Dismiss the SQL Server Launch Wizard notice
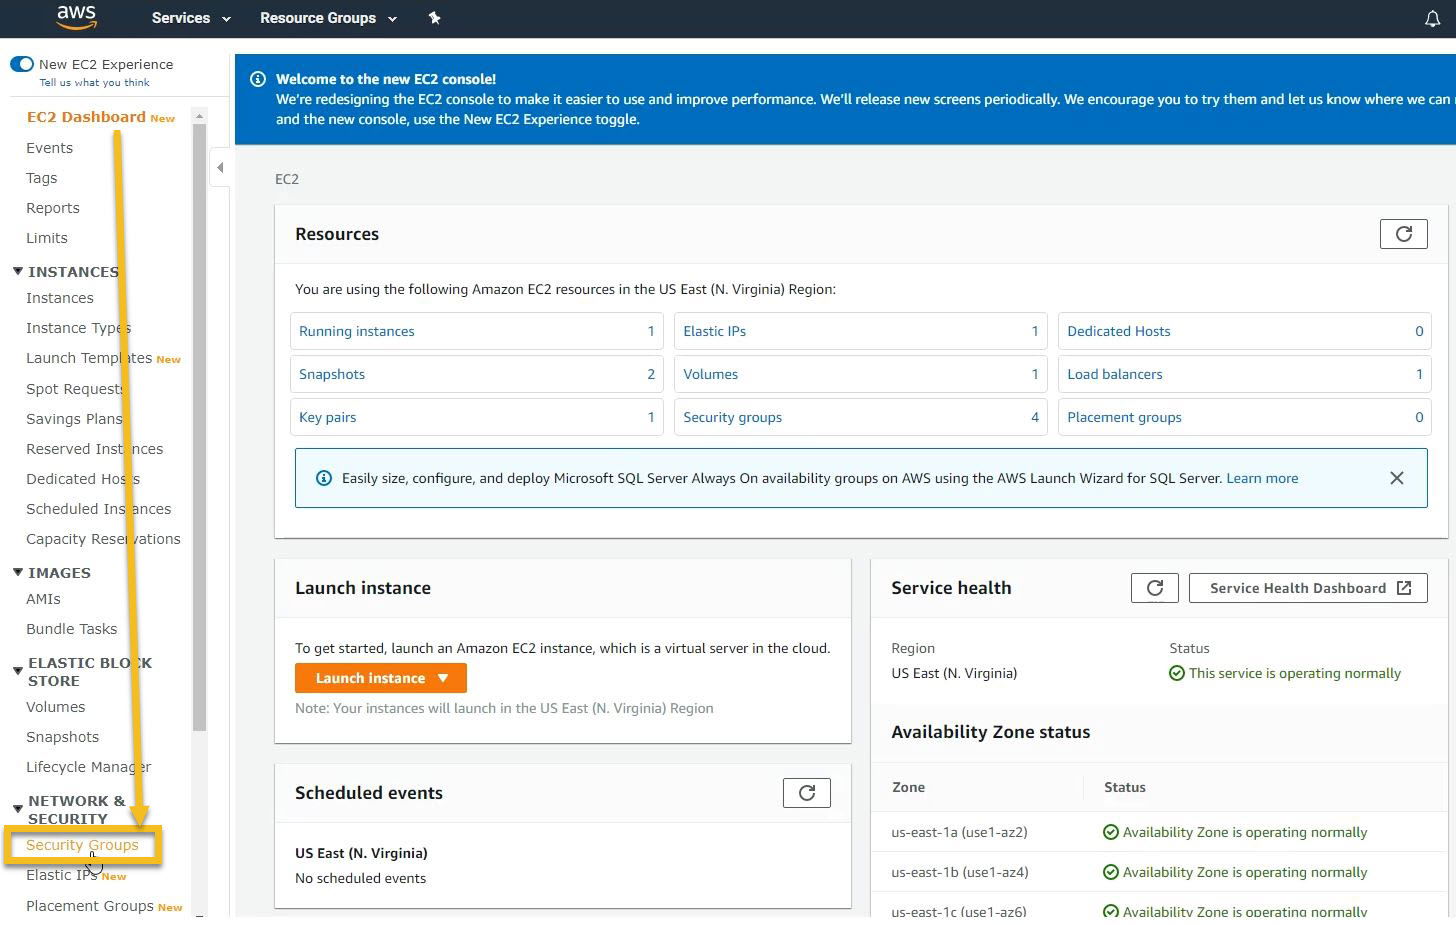This screenshot has width=1456, height=925. click(x=1396, y=478)
